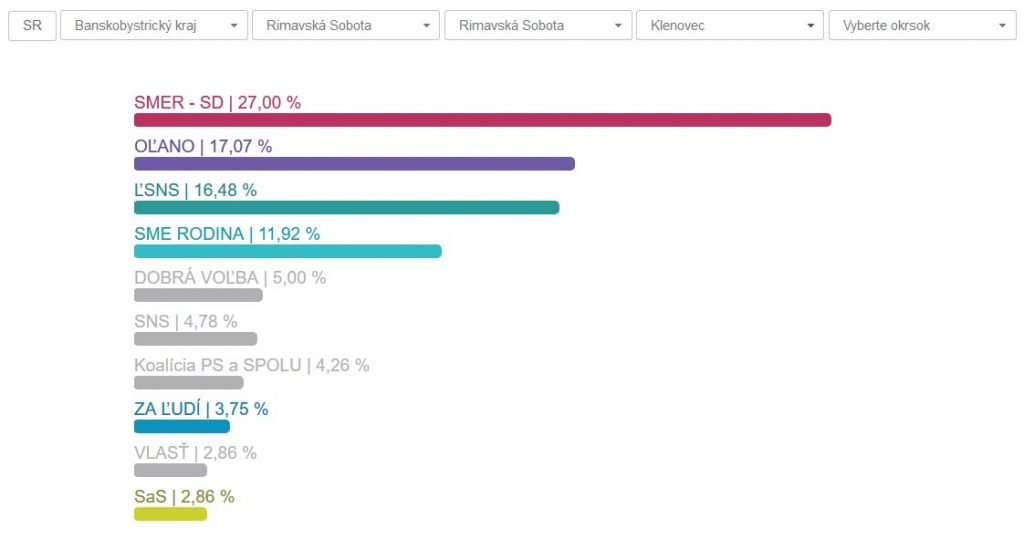1024x550 pixels.
Task: Select the SME RODINA 11,92 % label
Action: coord(227,234)
